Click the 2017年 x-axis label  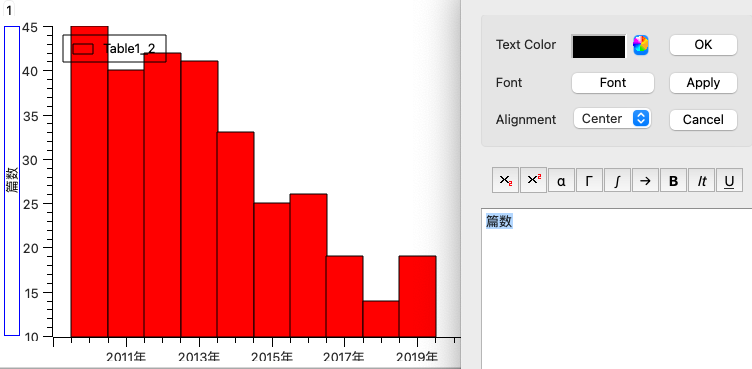[x=344, y=357]
